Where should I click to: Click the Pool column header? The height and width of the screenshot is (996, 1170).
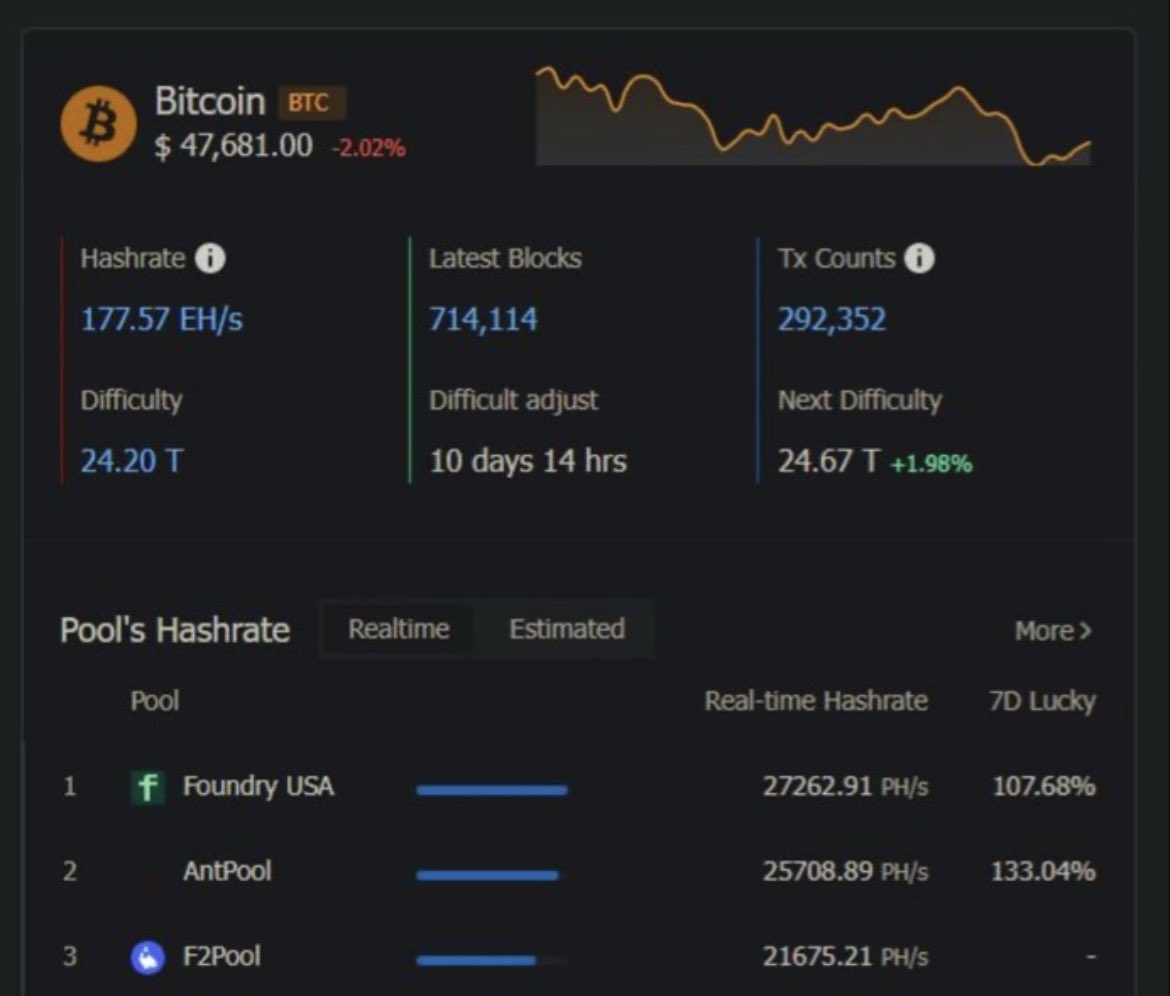point(155,701)
